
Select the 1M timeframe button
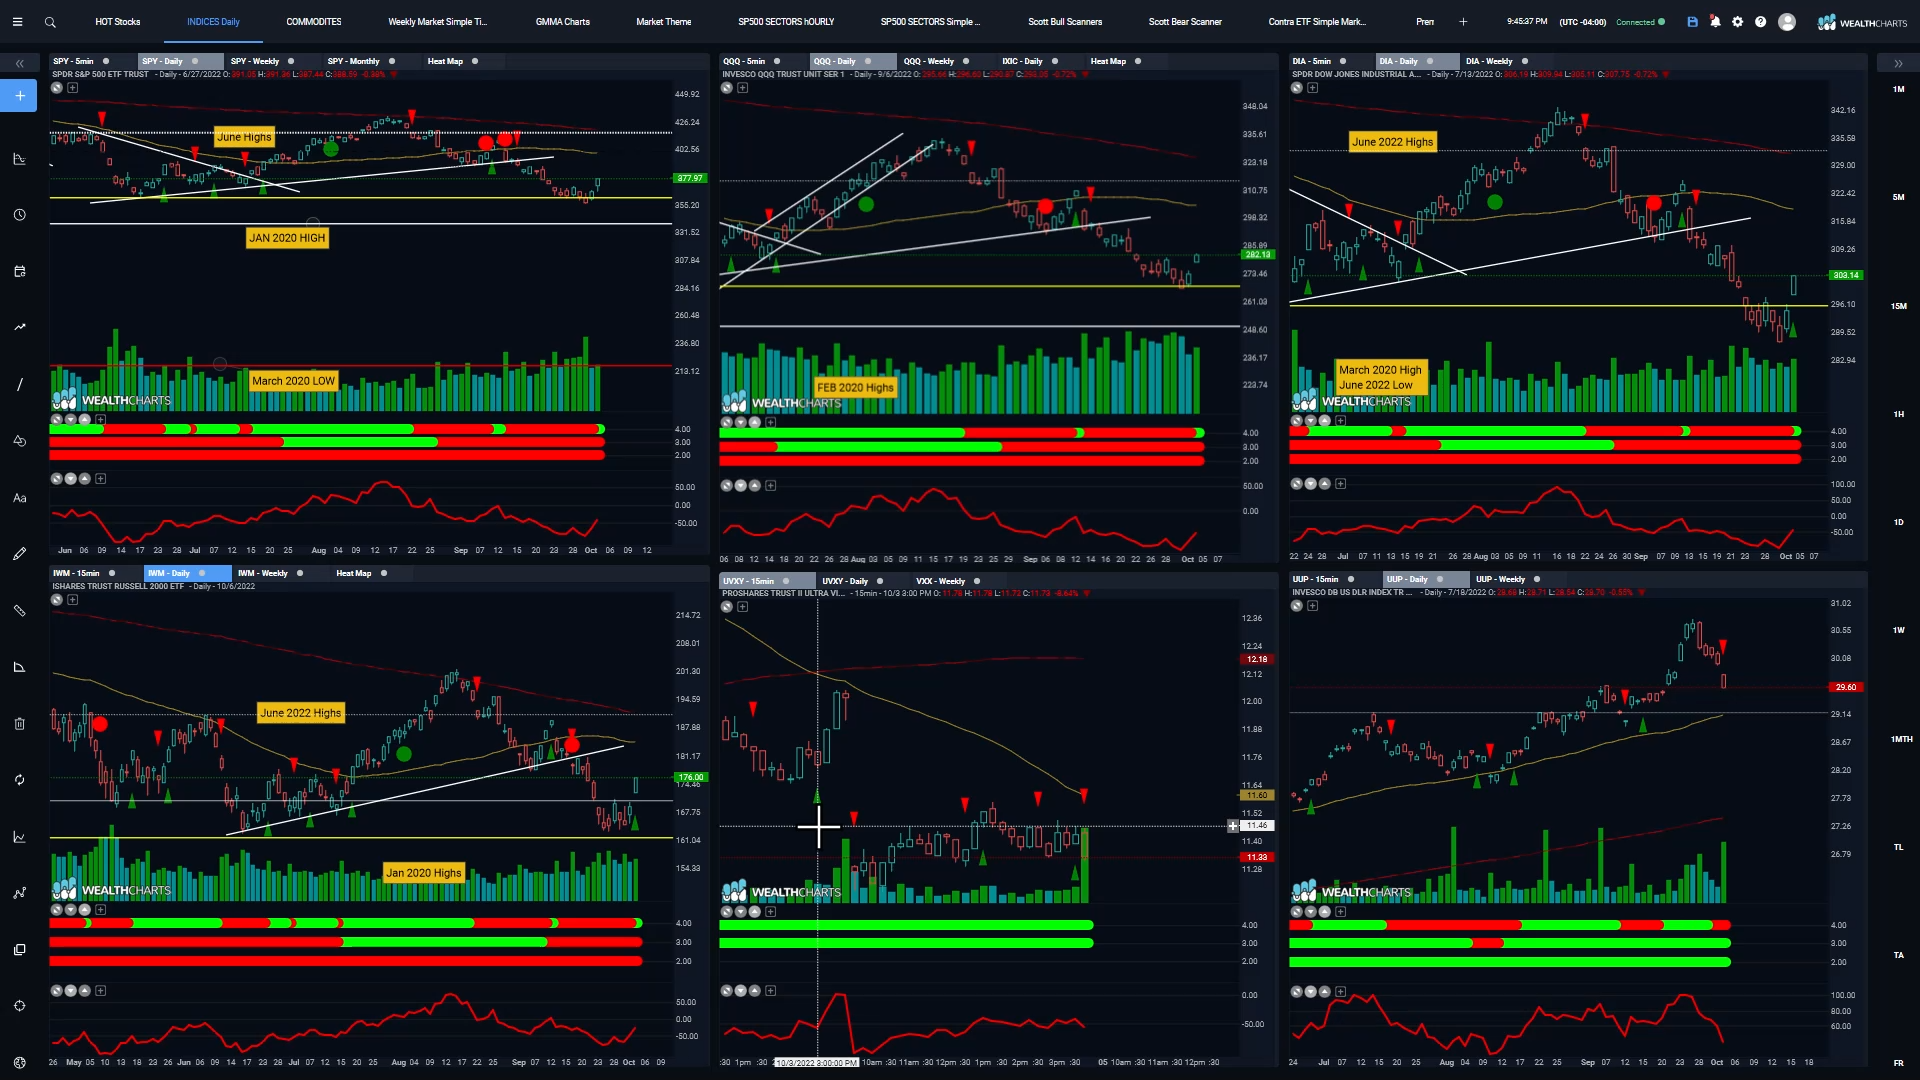point(1898,89)
